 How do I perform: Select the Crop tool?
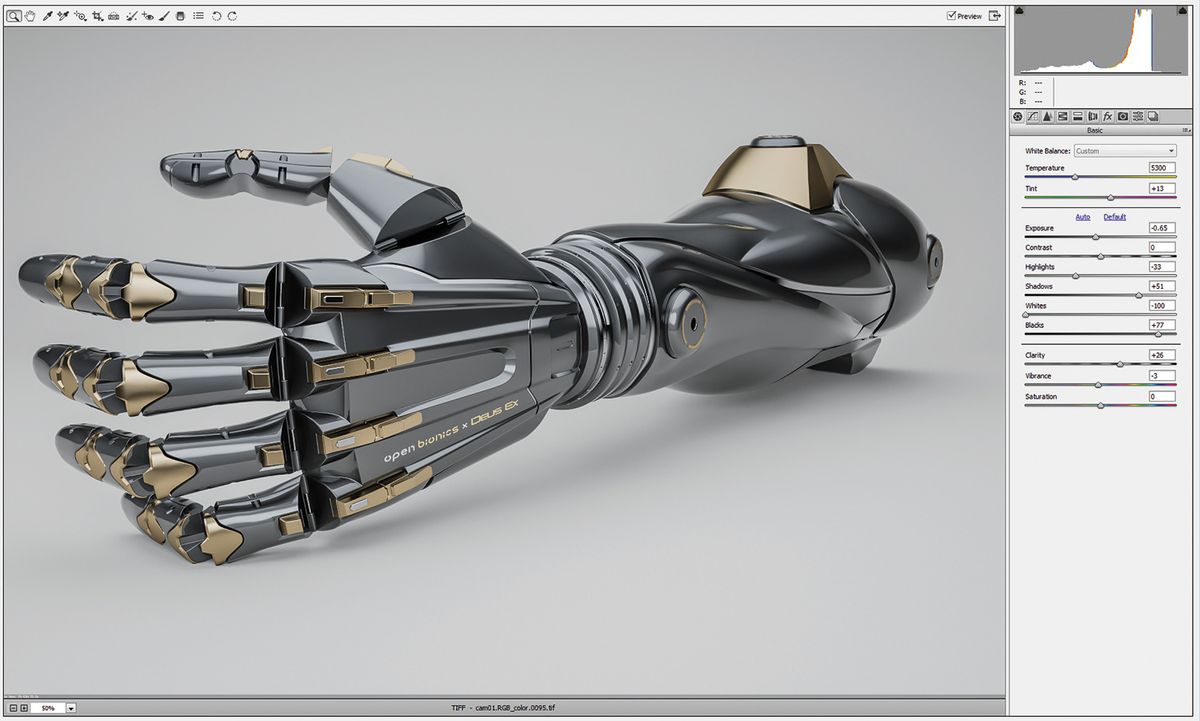click(x=98, y=15)
